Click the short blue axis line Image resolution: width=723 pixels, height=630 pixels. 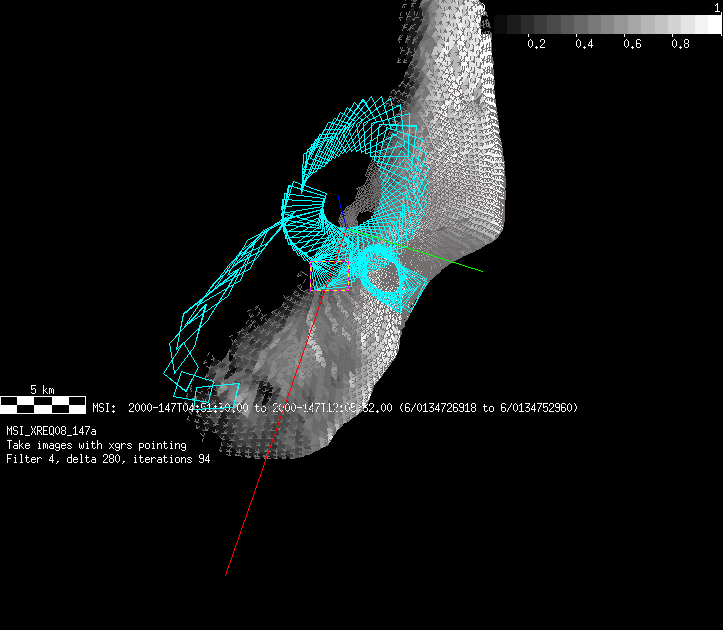342,211
